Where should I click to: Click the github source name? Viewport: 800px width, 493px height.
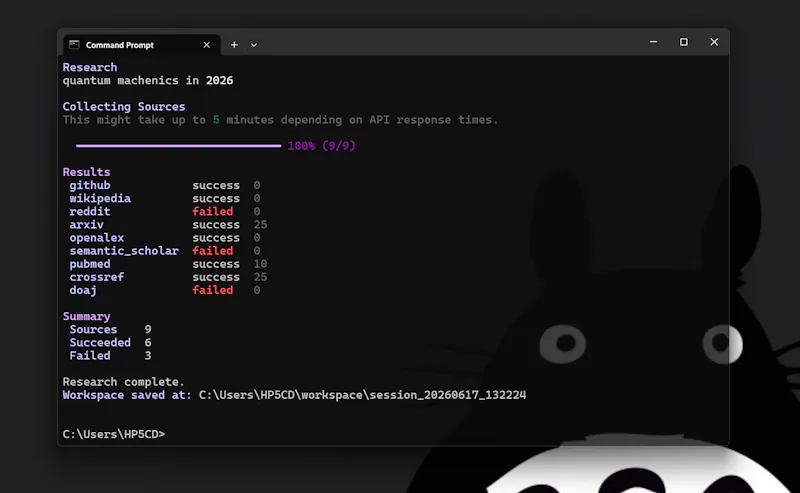(90, 185)
